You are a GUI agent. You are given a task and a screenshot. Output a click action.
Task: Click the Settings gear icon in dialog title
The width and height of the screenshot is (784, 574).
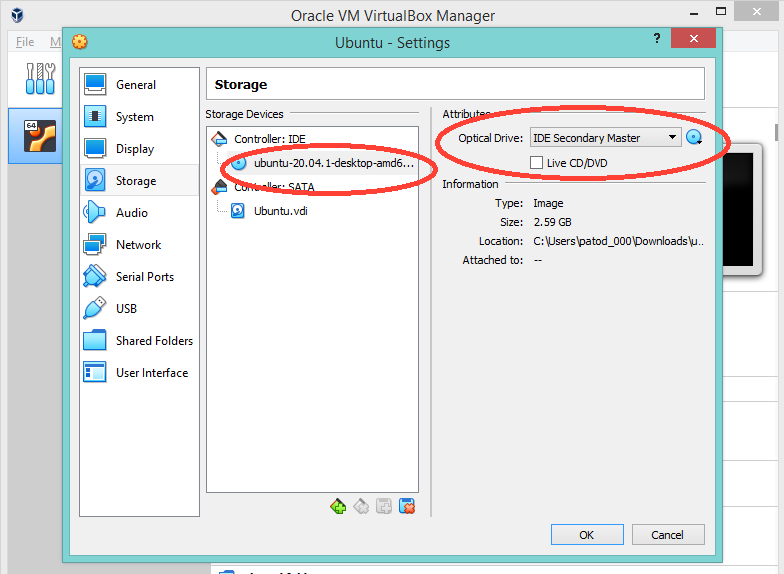(80, 42)
